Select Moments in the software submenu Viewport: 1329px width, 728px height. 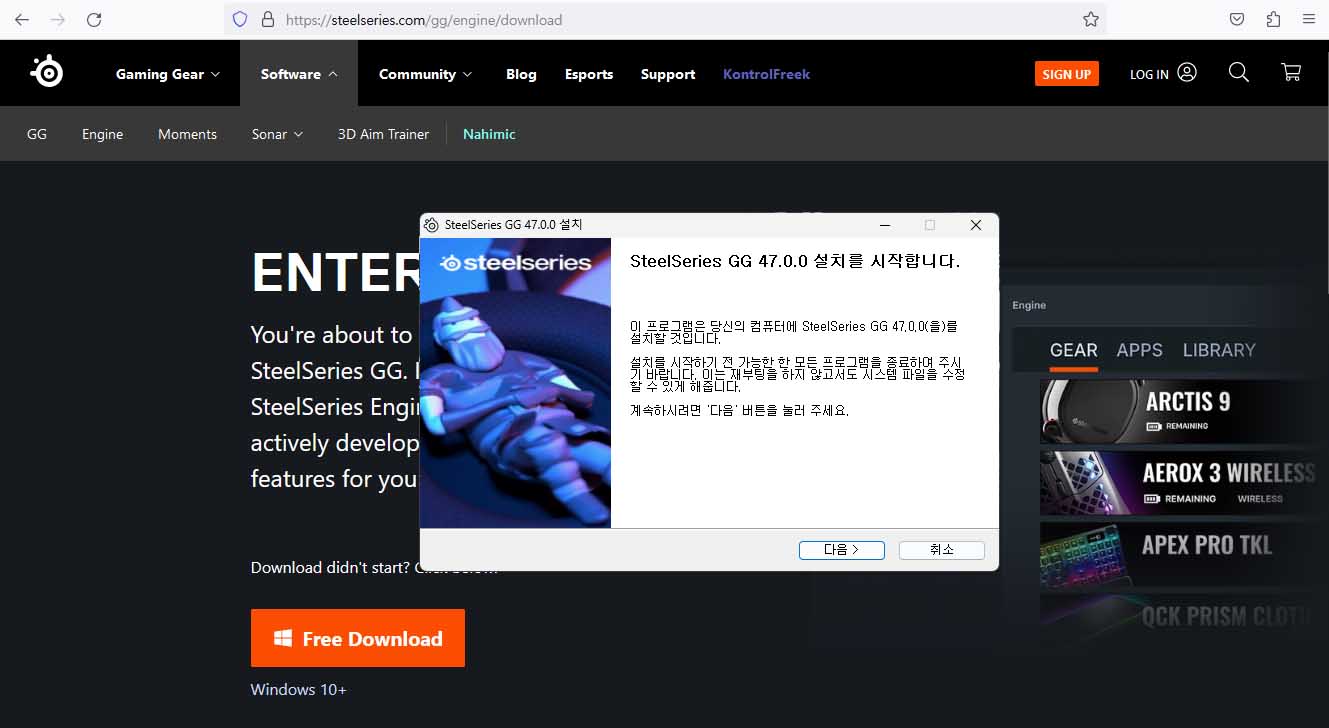[187, 134]
